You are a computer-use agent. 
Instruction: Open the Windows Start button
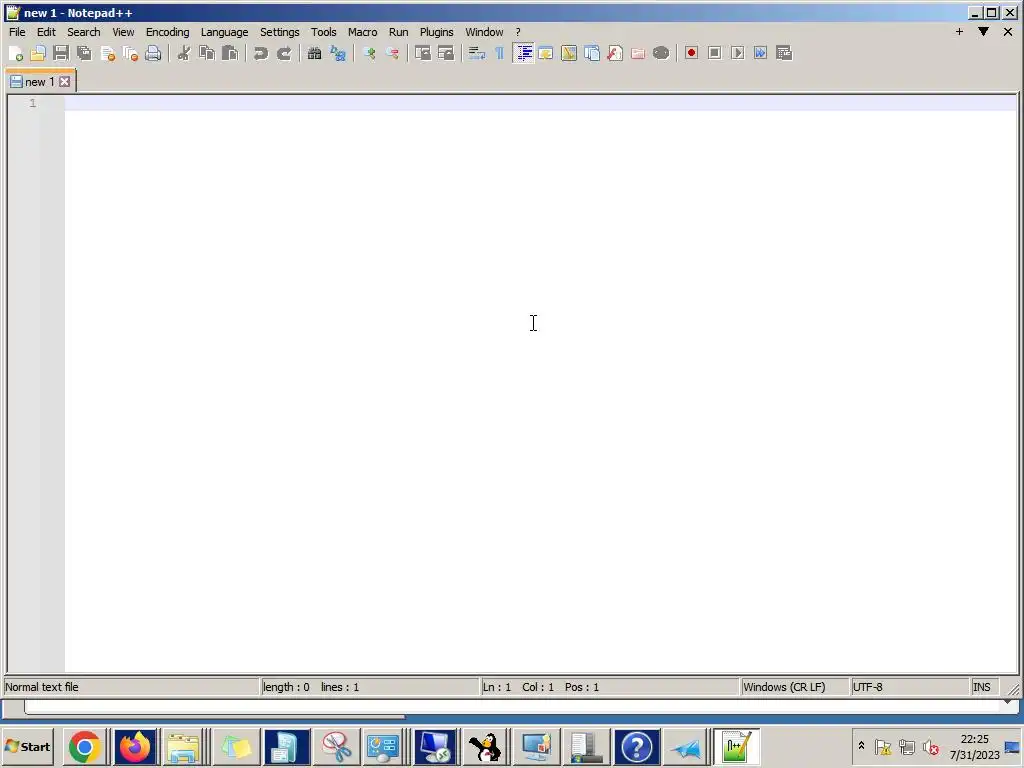(27, 746)
